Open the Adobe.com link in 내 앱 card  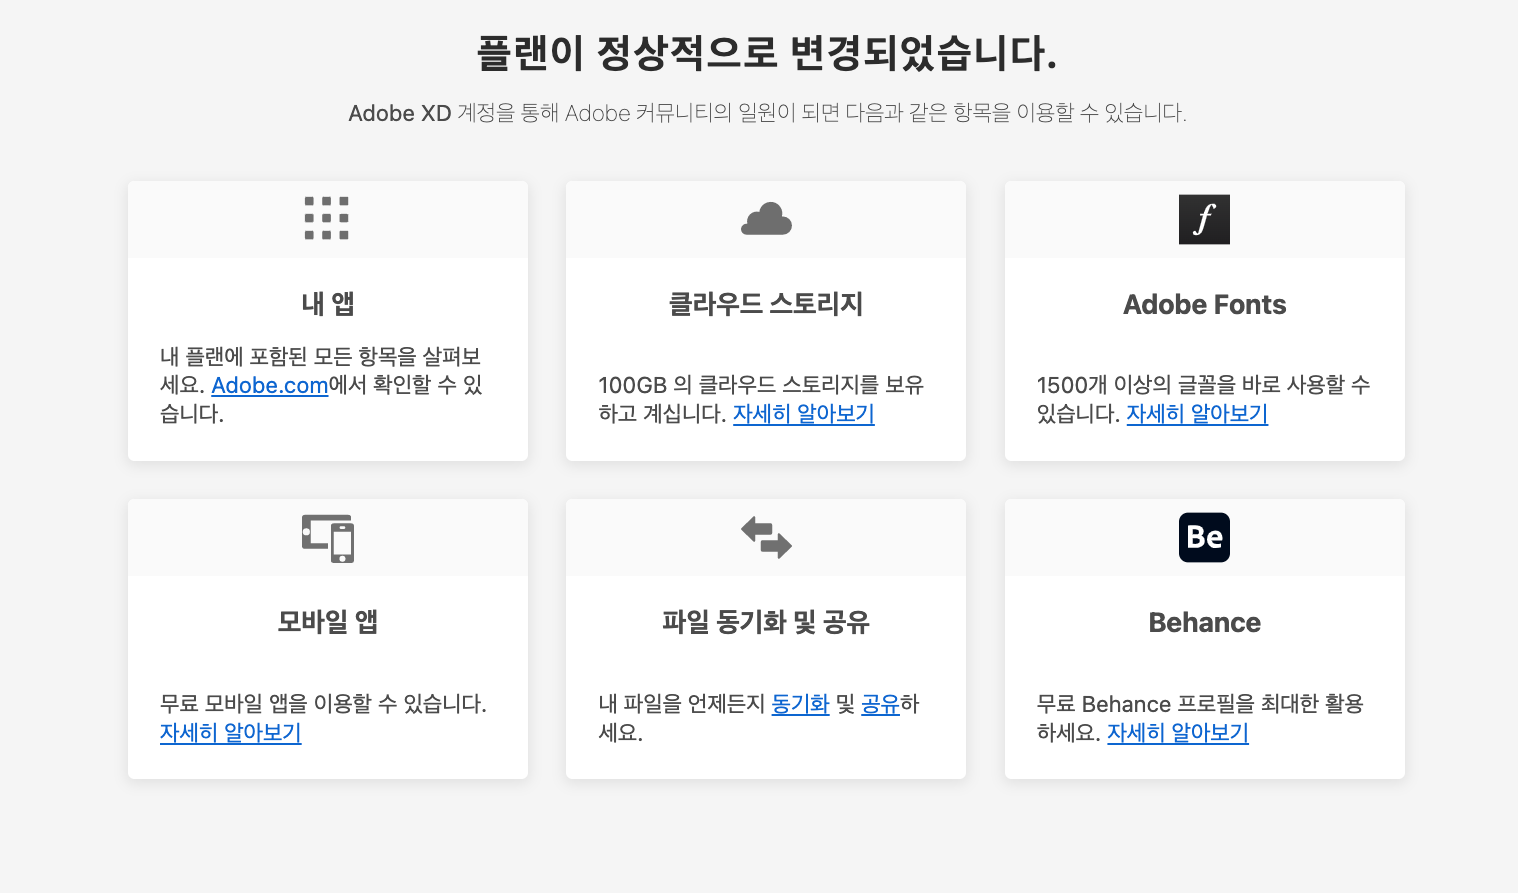(x=270, y=385)
